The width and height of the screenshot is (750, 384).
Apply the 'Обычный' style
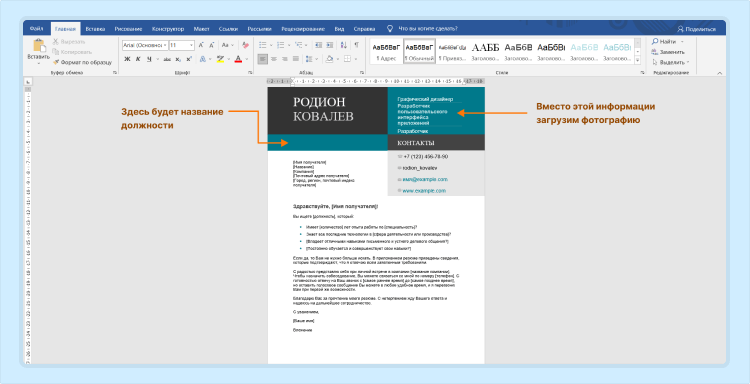[x=419, y=52]
